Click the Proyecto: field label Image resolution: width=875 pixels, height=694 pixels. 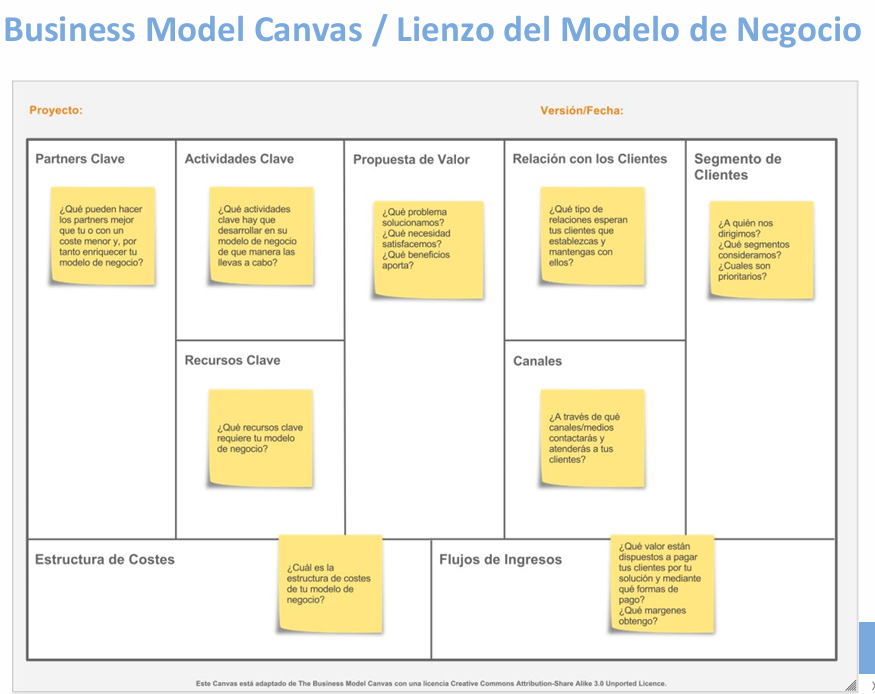click(56, 110)
